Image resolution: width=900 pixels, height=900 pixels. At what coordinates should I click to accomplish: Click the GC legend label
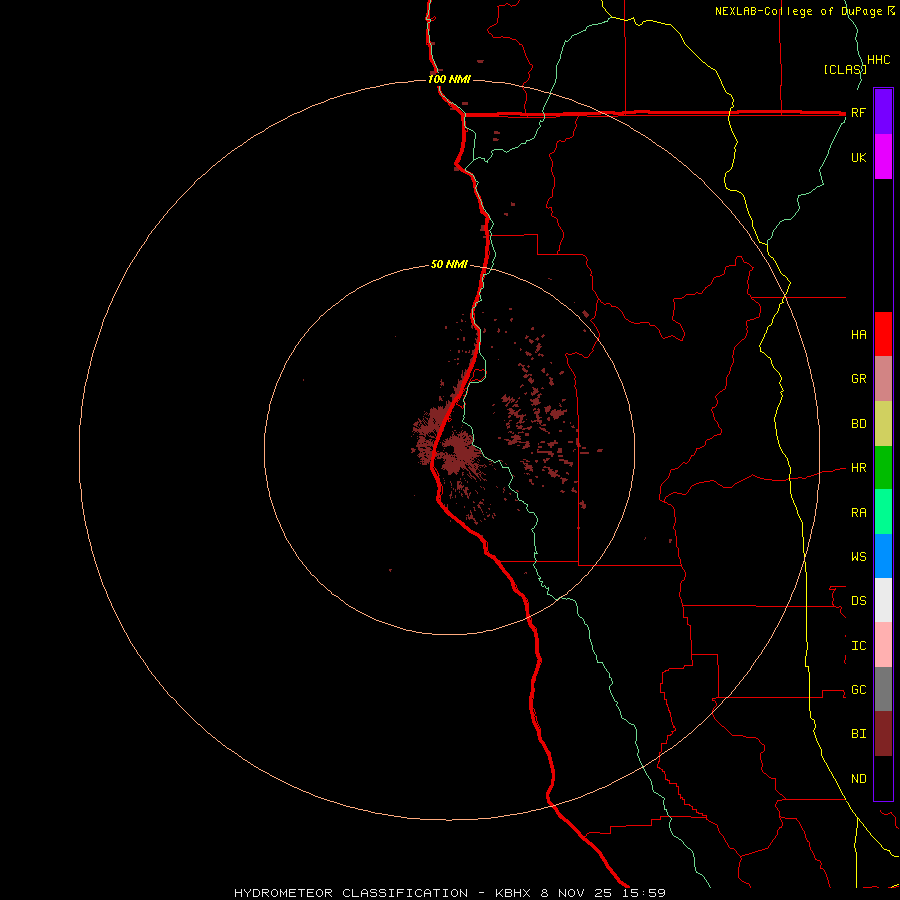(858, 690)
